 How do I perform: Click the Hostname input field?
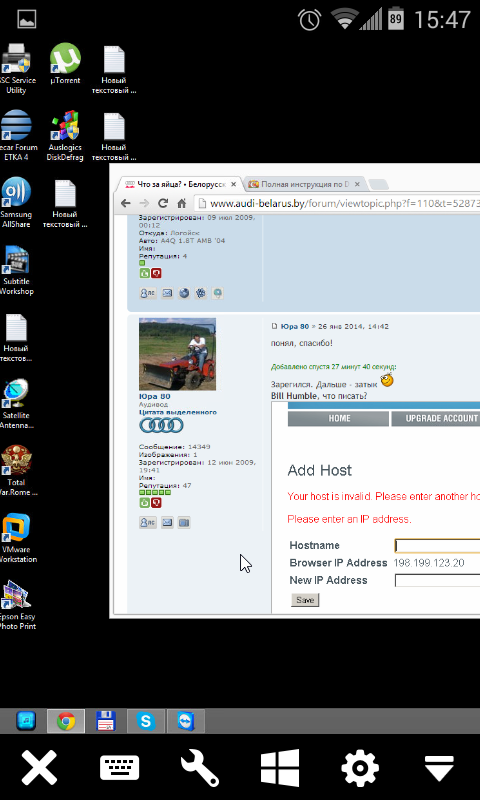(x=437, y=545)
